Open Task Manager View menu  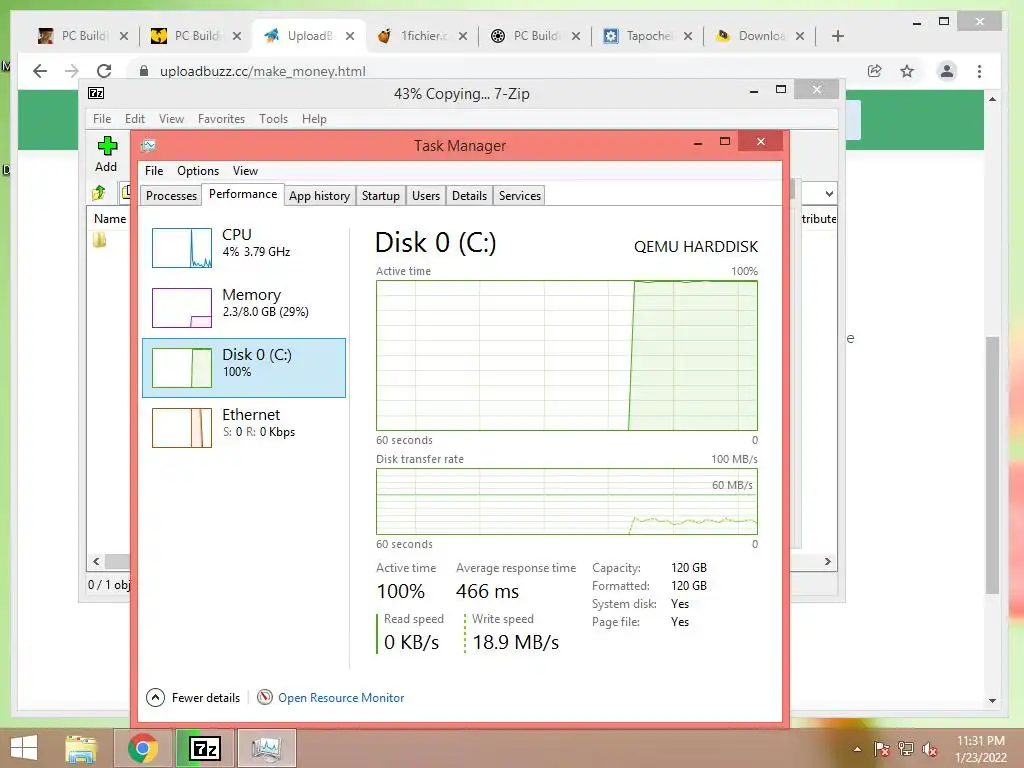pyautogui.click(x=246, y=170)
